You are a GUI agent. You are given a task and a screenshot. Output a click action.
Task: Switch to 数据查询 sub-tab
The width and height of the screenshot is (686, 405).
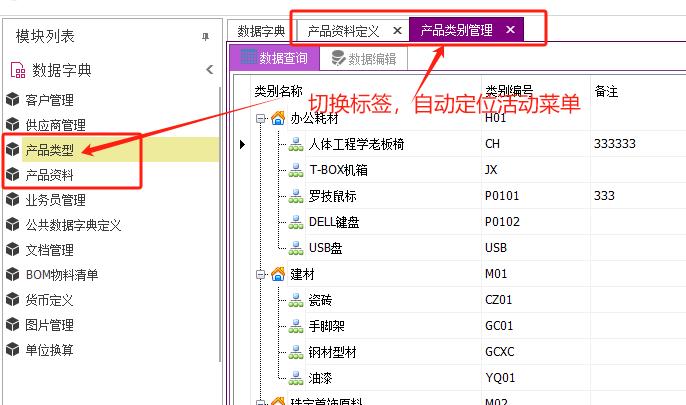(x=275, y=58)
